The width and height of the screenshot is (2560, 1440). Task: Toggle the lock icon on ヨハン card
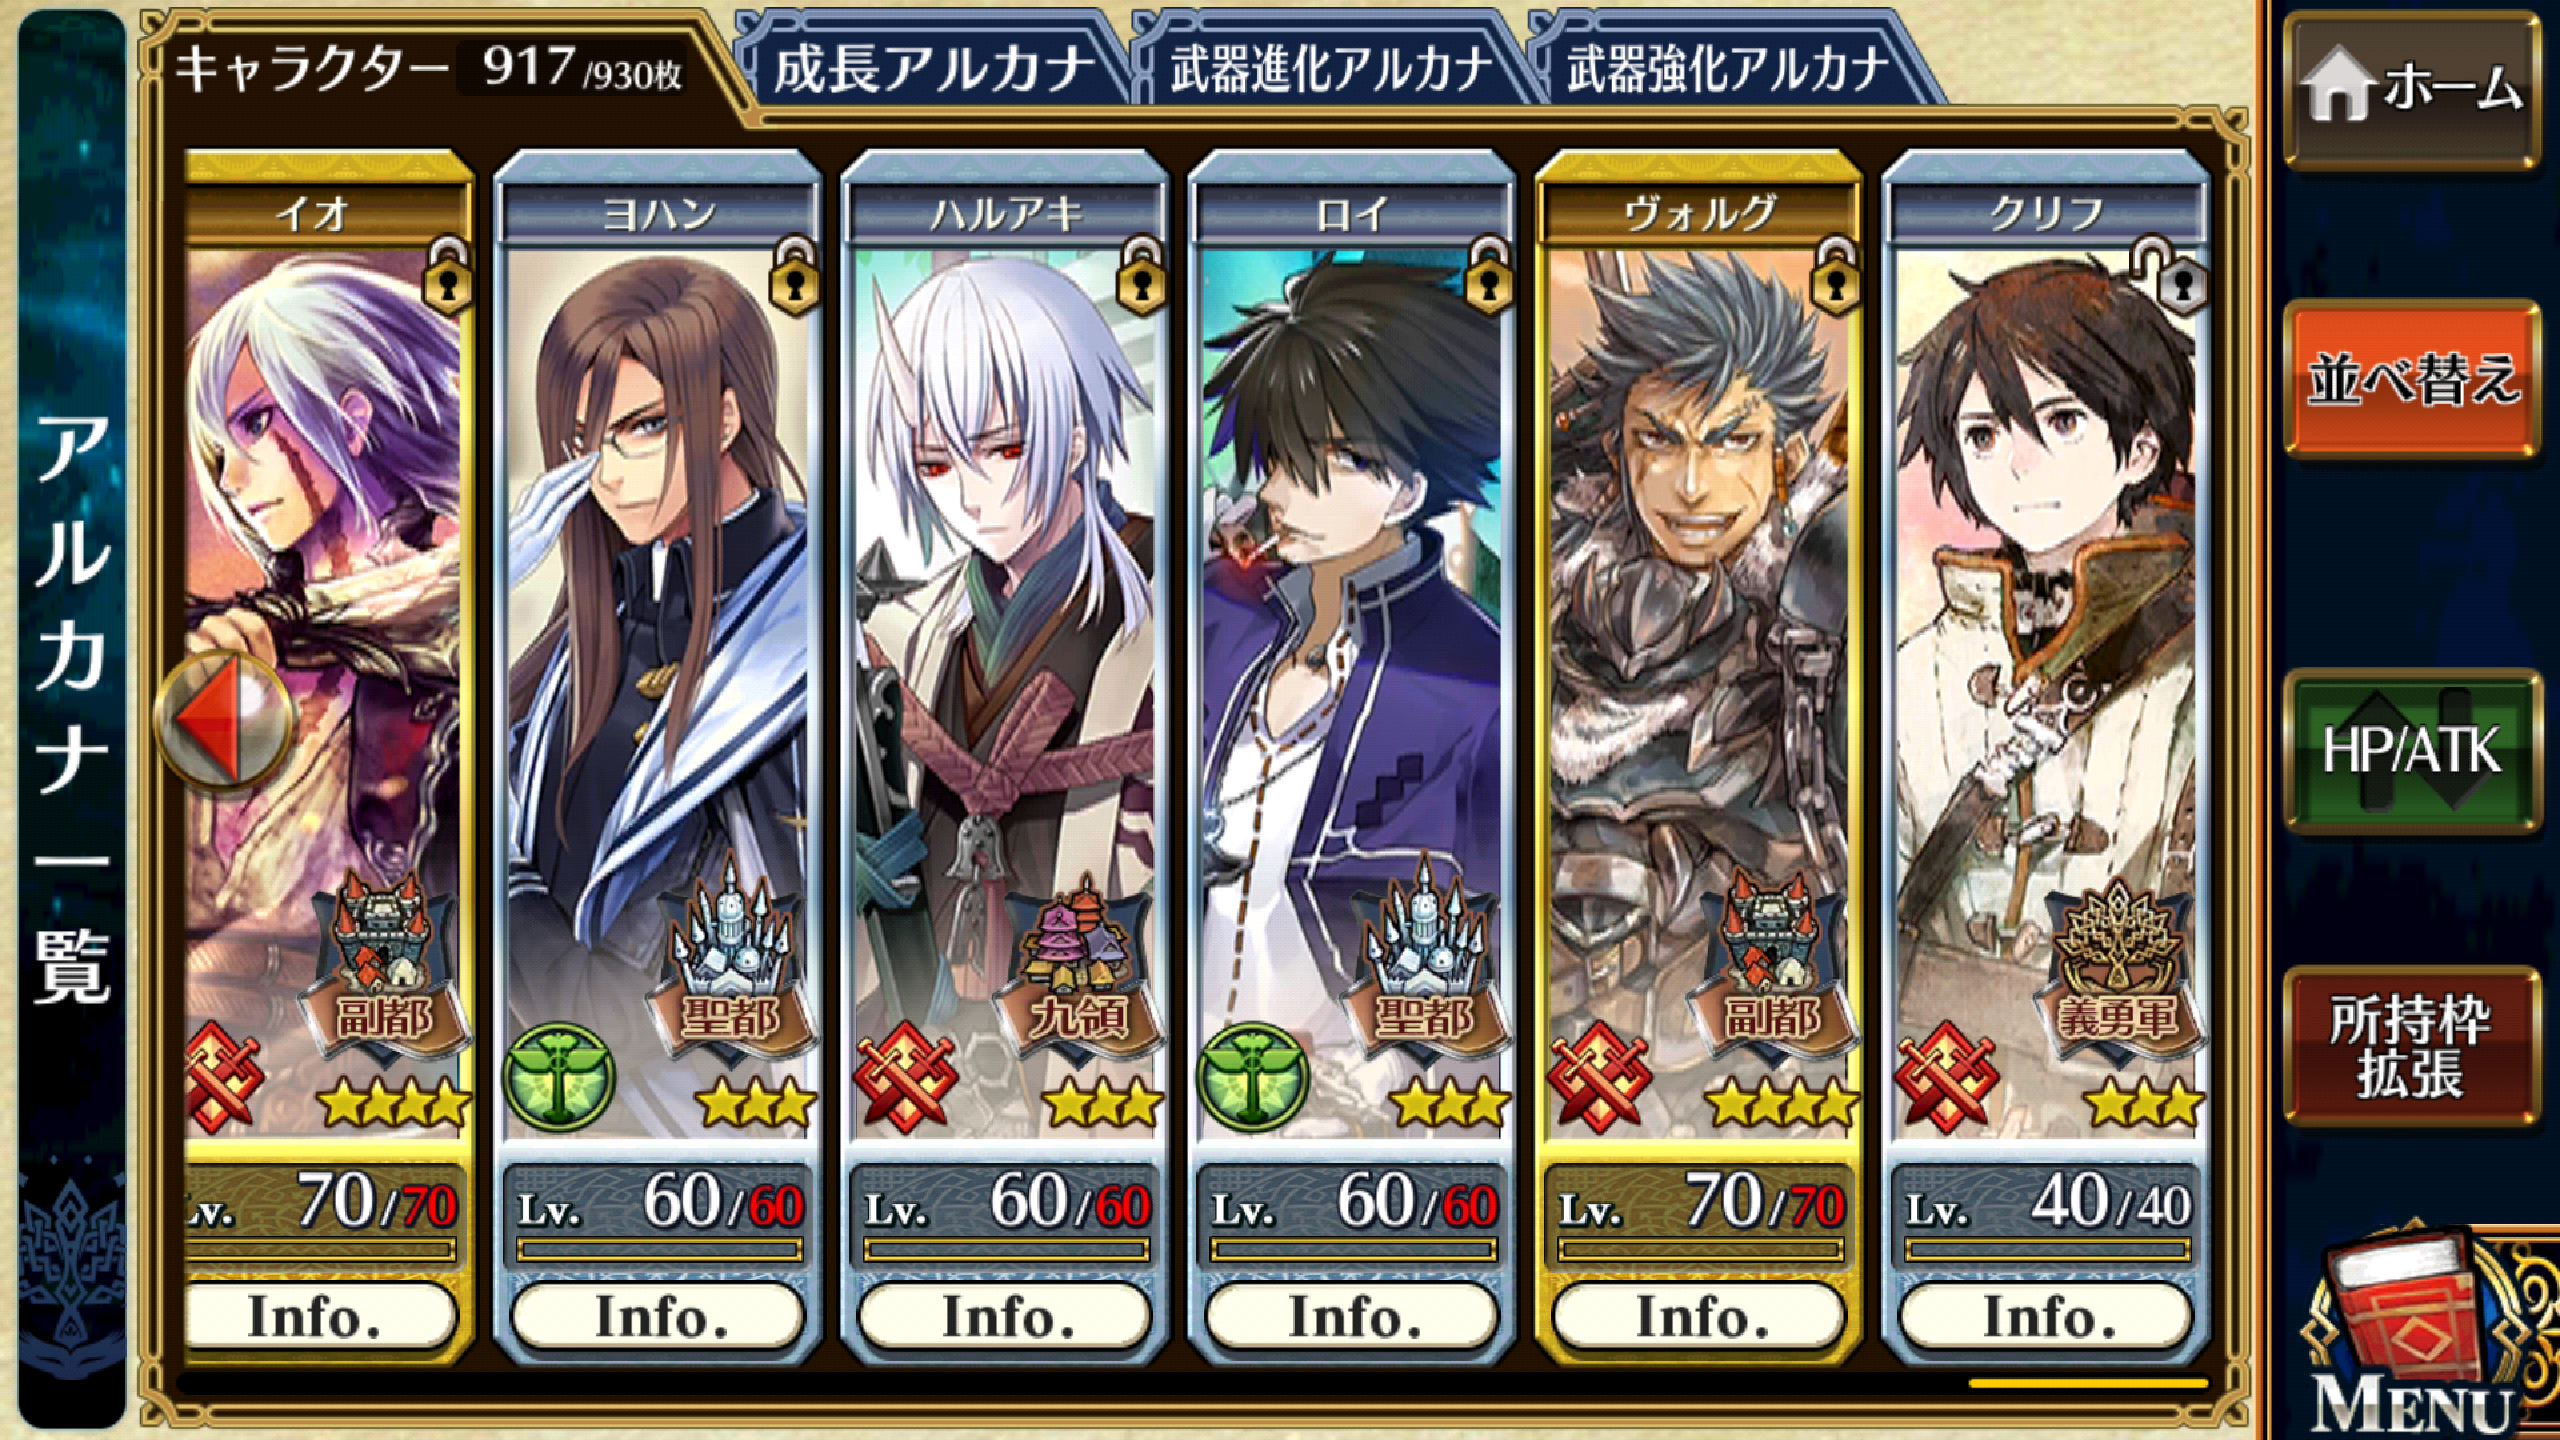(x=794, y=277)
